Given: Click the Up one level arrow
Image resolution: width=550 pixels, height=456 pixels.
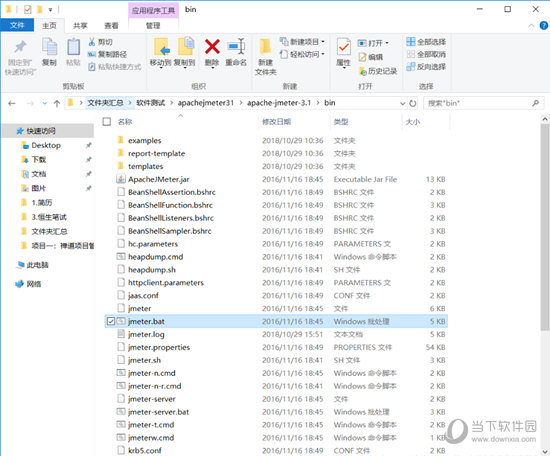Looking at the screenshot, I should pyautogui.click(x=57, y=103).
